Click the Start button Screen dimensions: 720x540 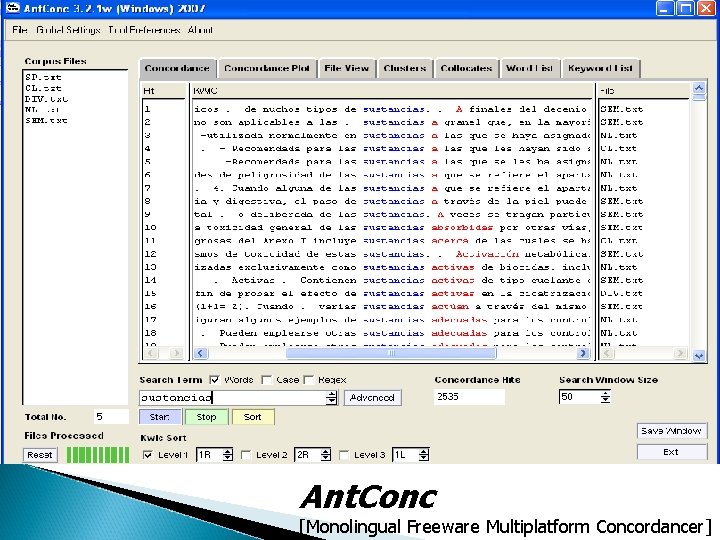pos(160,417)
